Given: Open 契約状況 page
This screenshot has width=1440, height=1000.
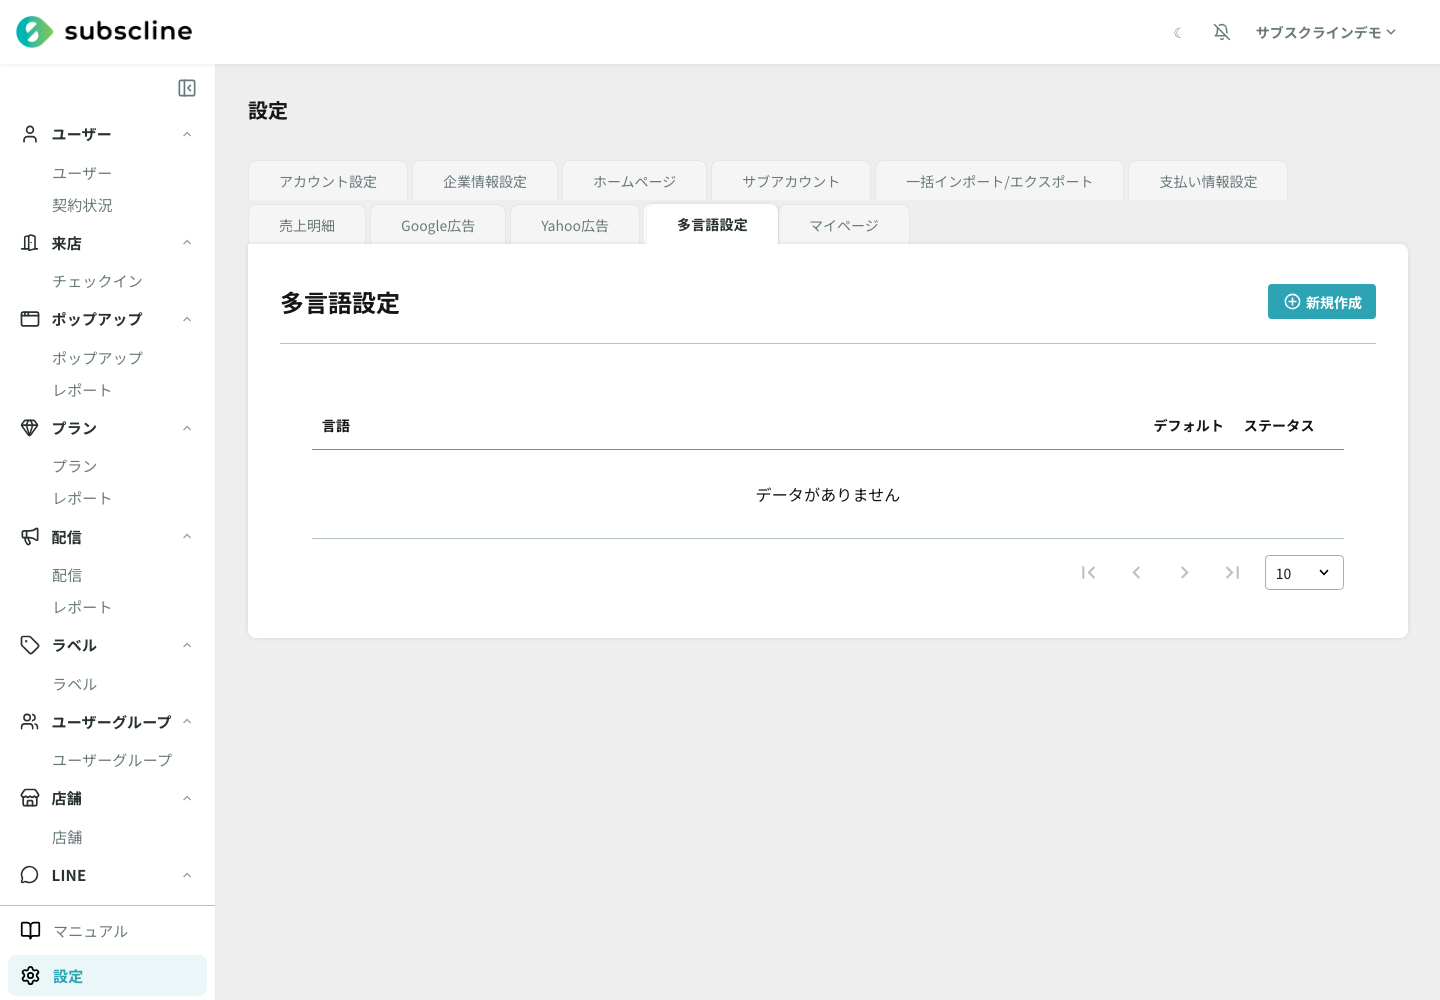Looking at the screenshot, I should pos(82,205).
